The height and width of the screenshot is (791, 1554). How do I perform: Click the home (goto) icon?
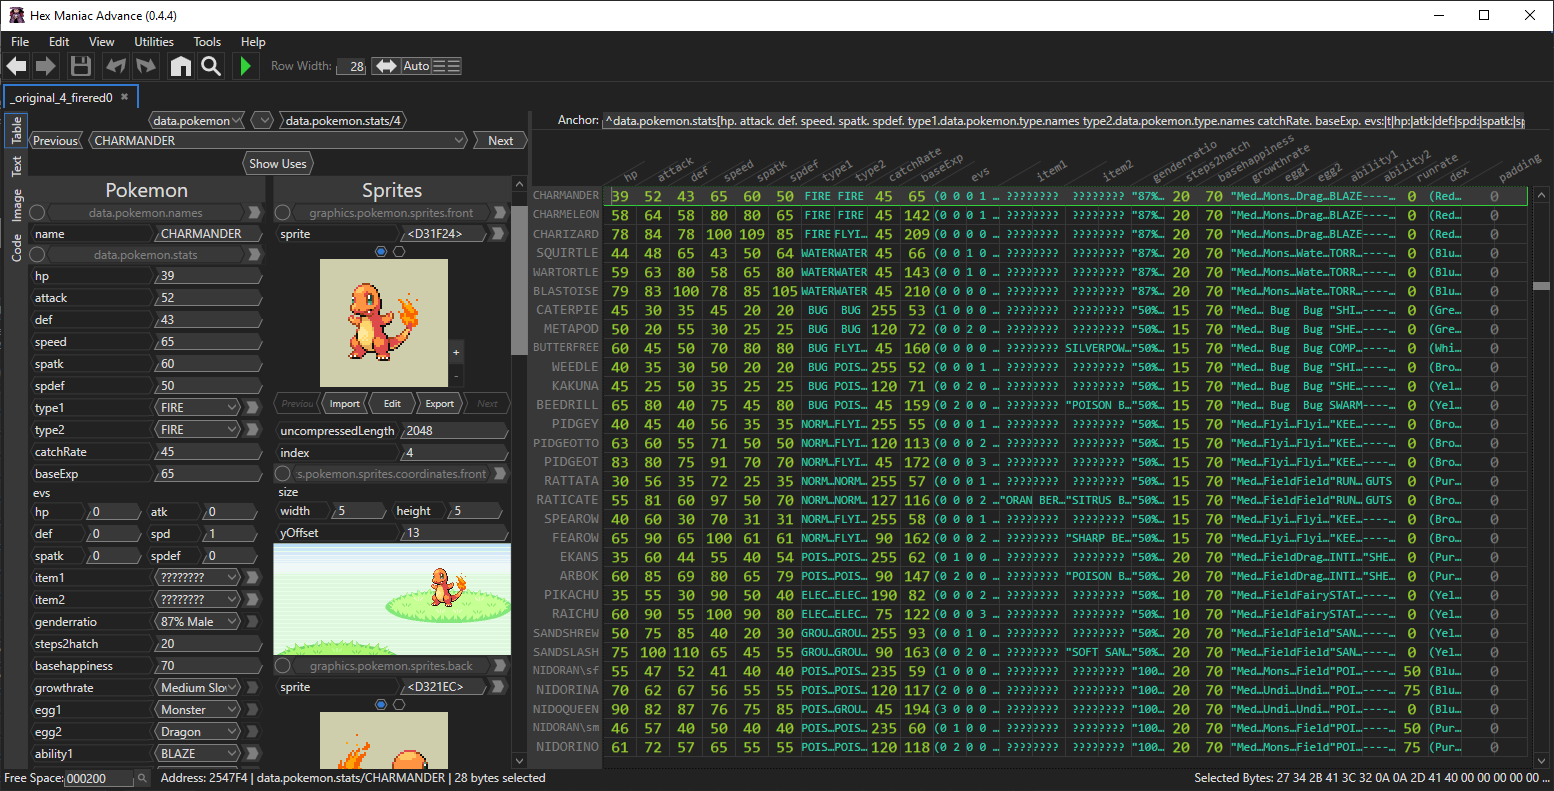[181, 66]
